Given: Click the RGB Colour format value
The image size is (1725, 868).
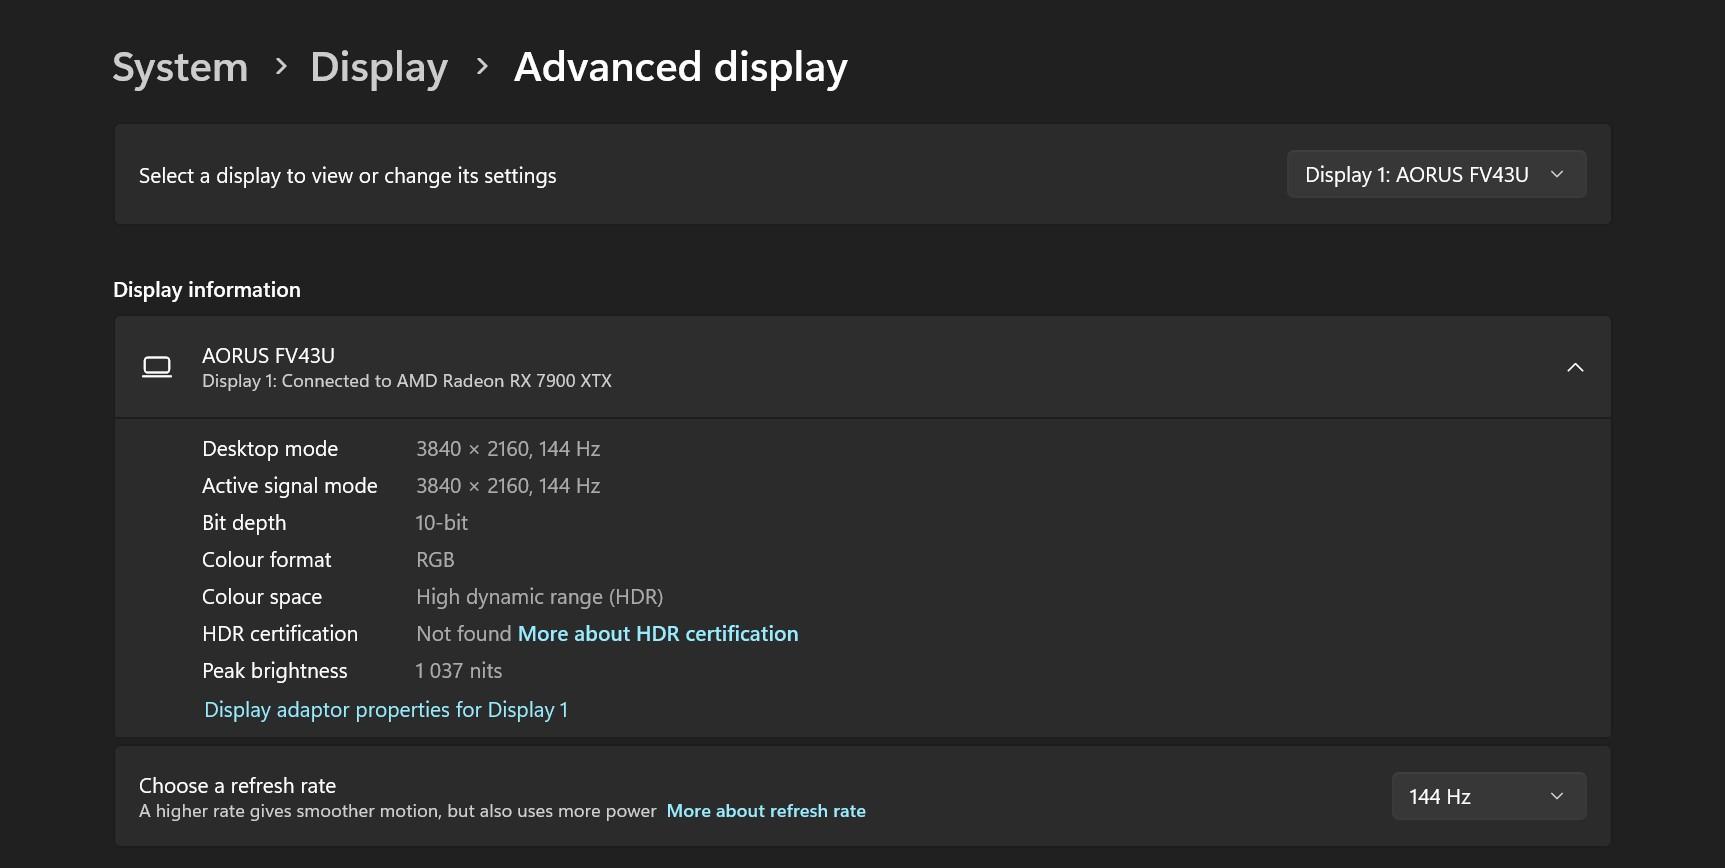Looking at the screenshot, I should click(435, 560).
